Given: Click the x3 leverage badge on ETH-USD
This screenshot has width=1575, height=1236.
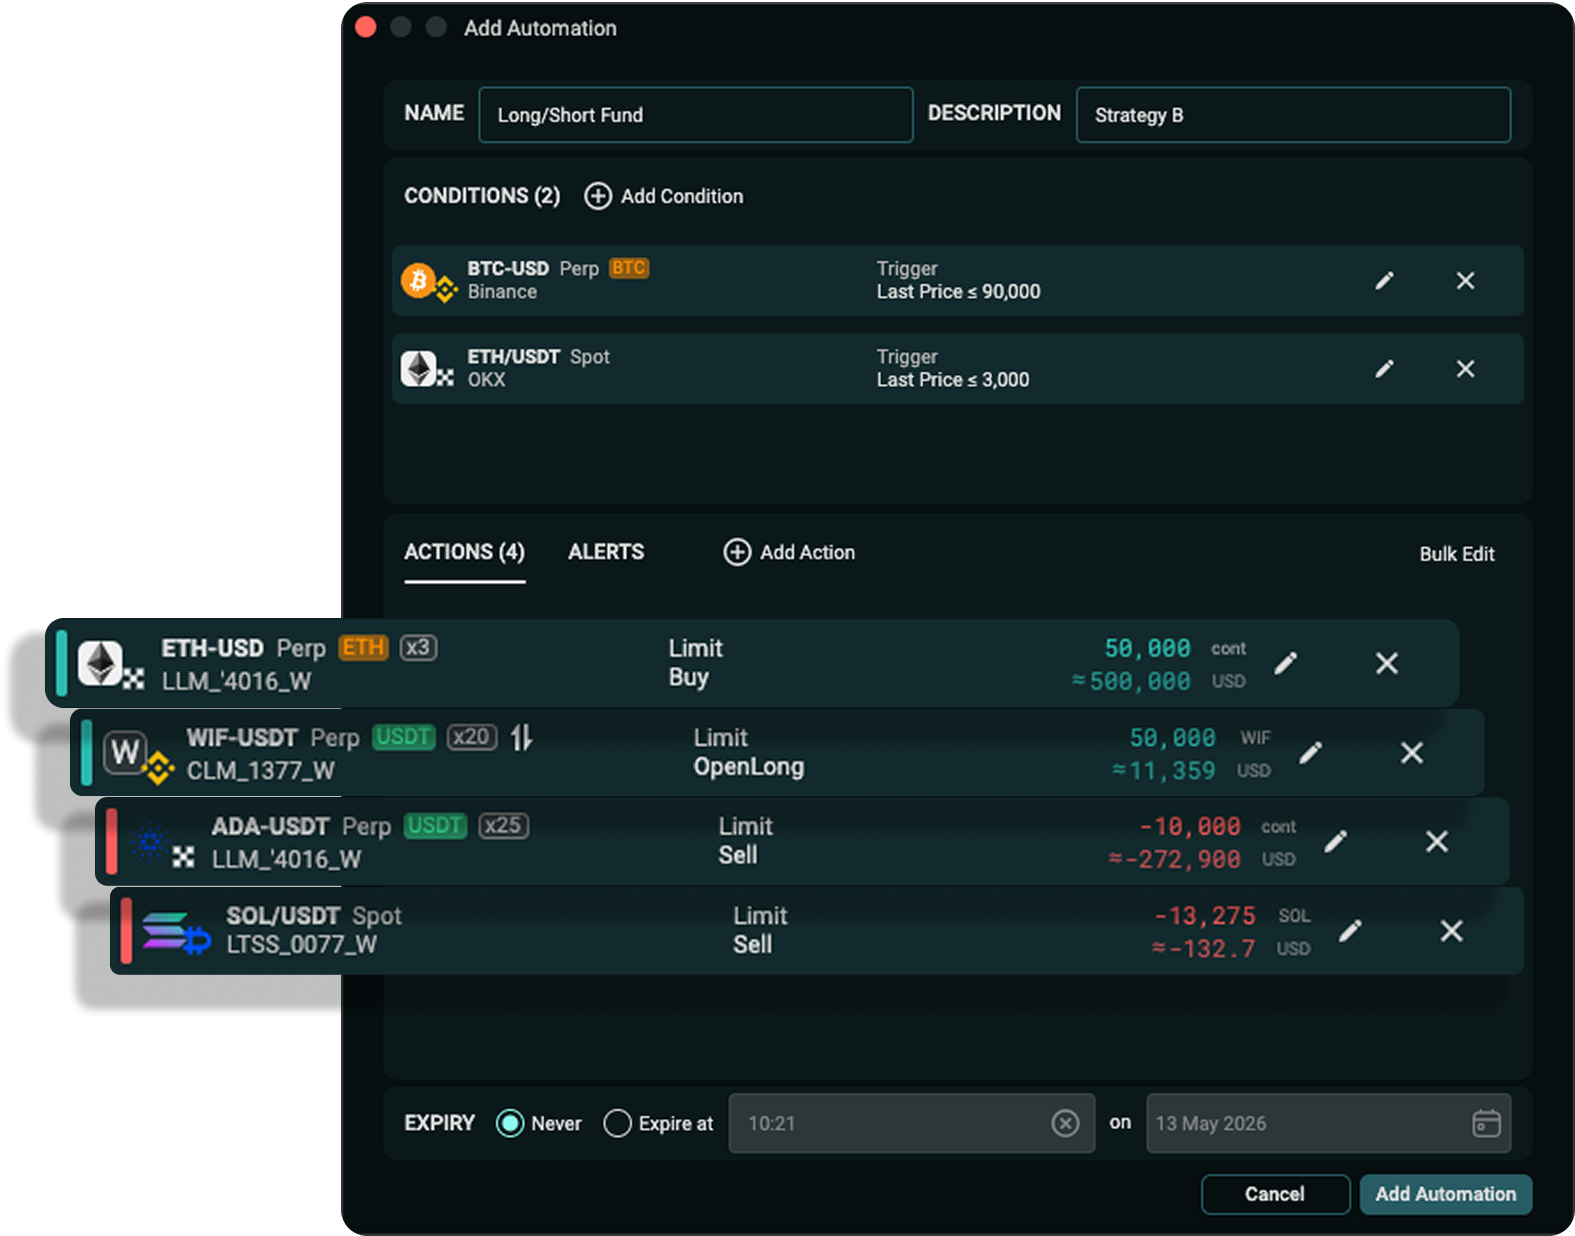Looking at the screenshot, I should tap(418, 648).
